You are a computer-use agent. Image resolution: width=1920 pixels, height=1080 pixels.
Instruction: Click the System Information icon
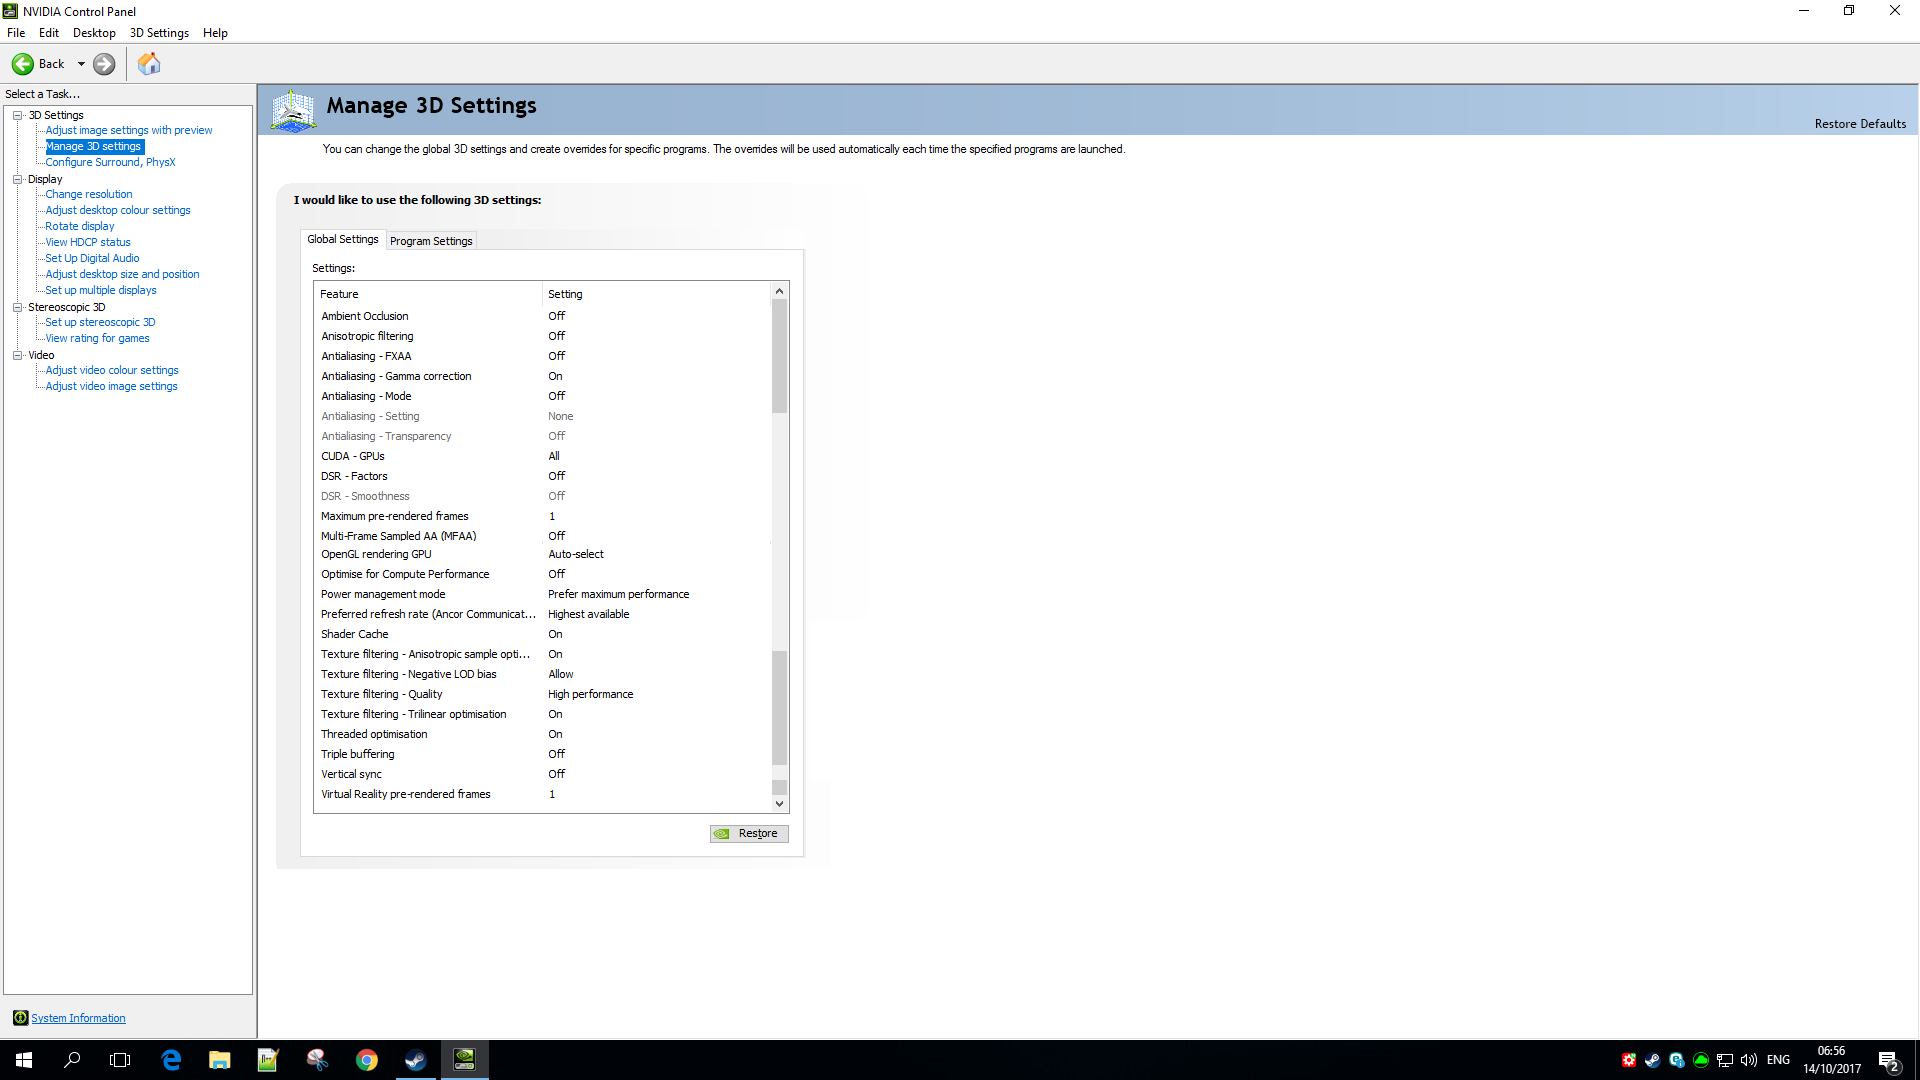(x=20, y=1018)
